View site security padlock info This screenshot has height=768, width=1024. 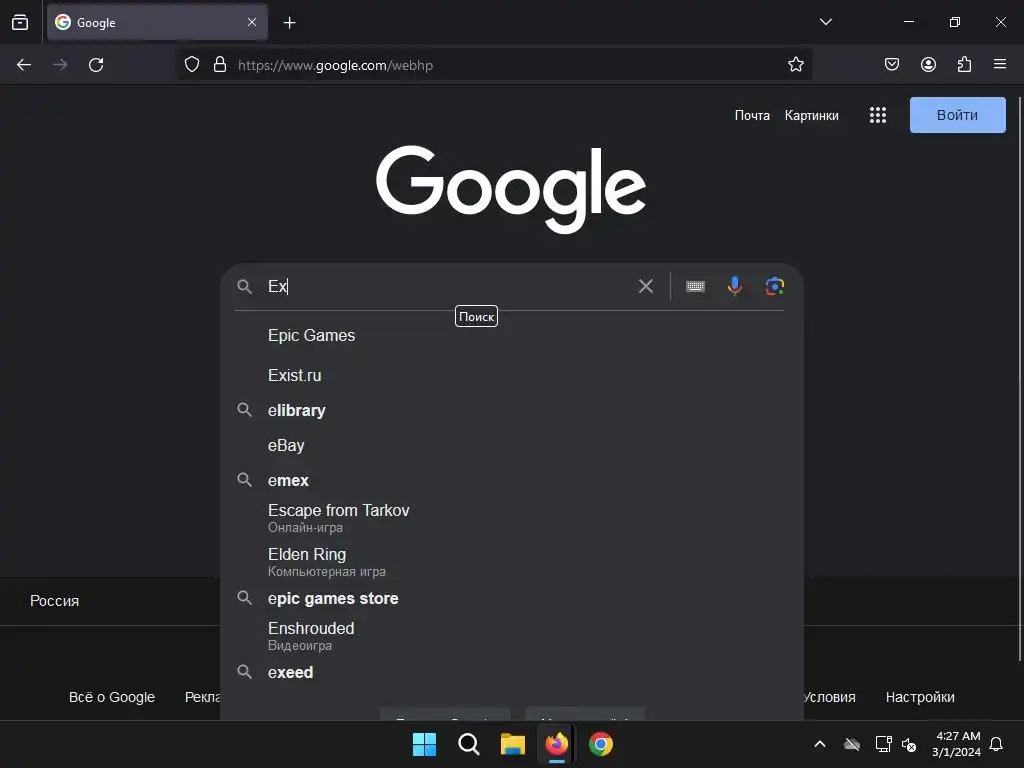220,65
